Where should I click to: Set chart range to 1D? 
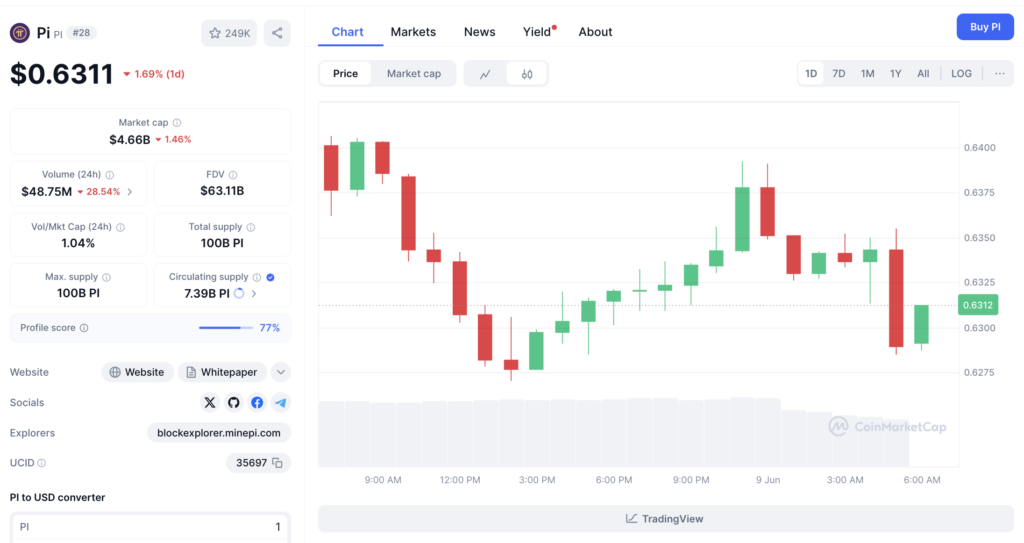click(x=811, y=74)
